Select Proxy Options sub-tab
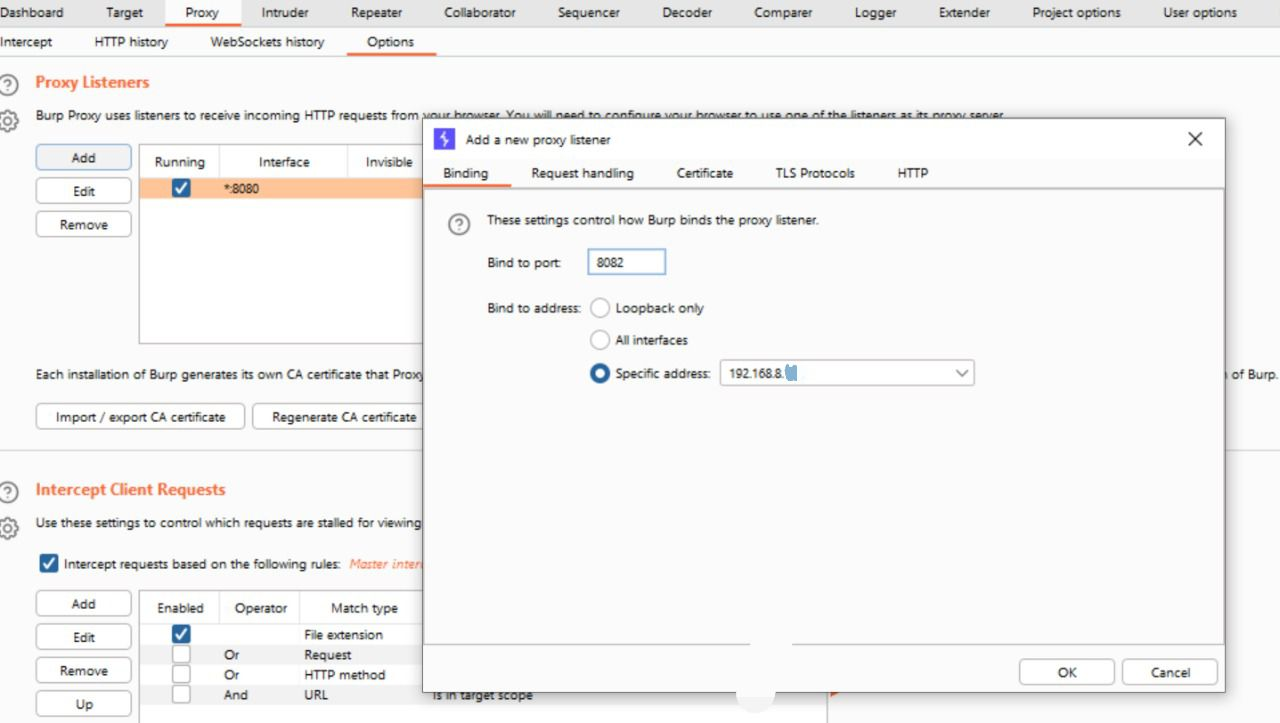 point(390,42)
